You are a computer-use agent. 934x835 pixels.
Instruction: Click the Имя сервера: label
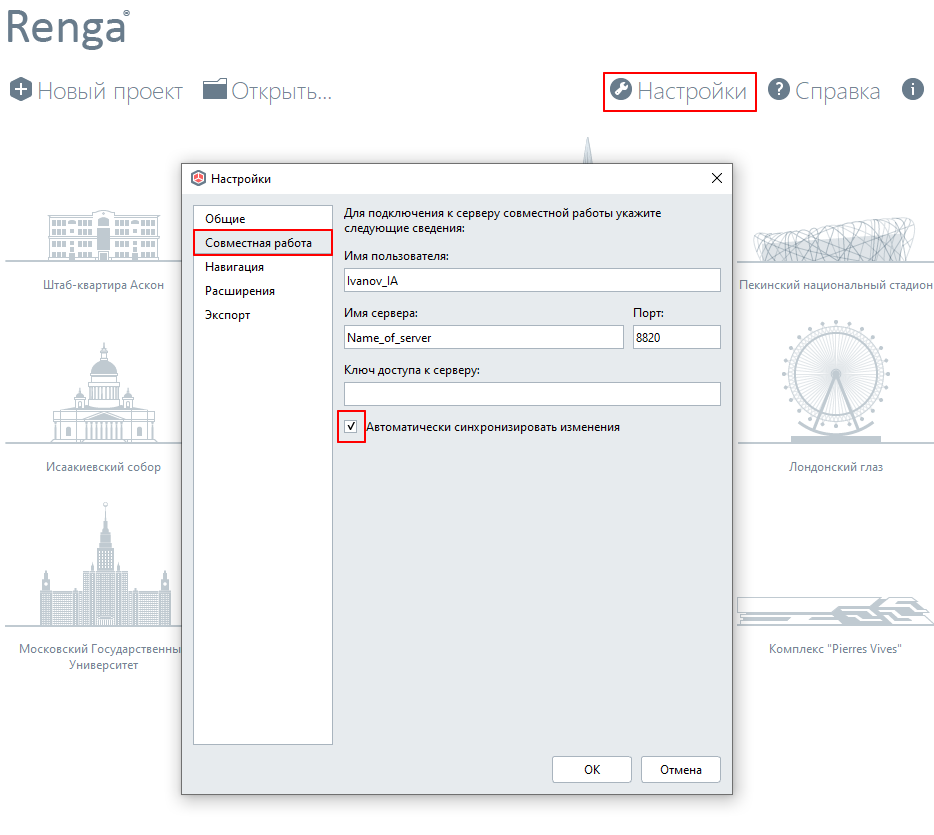[381, 313]
